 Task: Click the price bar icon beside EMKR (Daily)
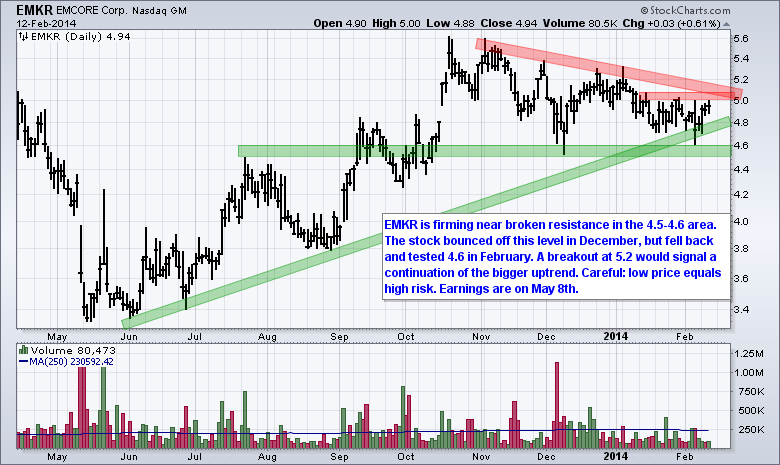click(23, 36)
